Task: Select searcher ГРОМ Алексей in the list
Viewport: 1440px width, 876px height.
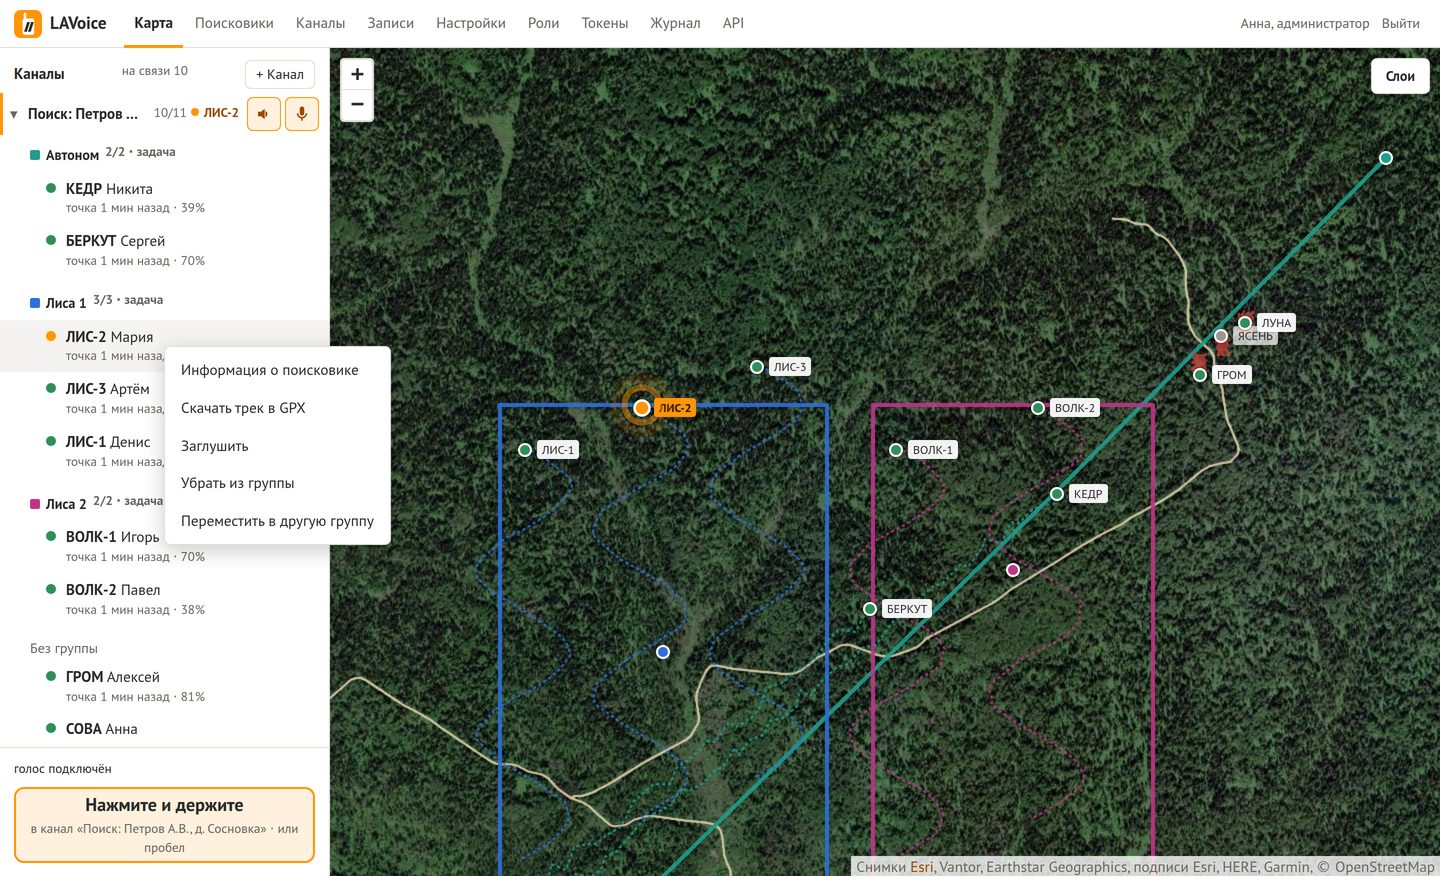Action: [x=164, y=686]
